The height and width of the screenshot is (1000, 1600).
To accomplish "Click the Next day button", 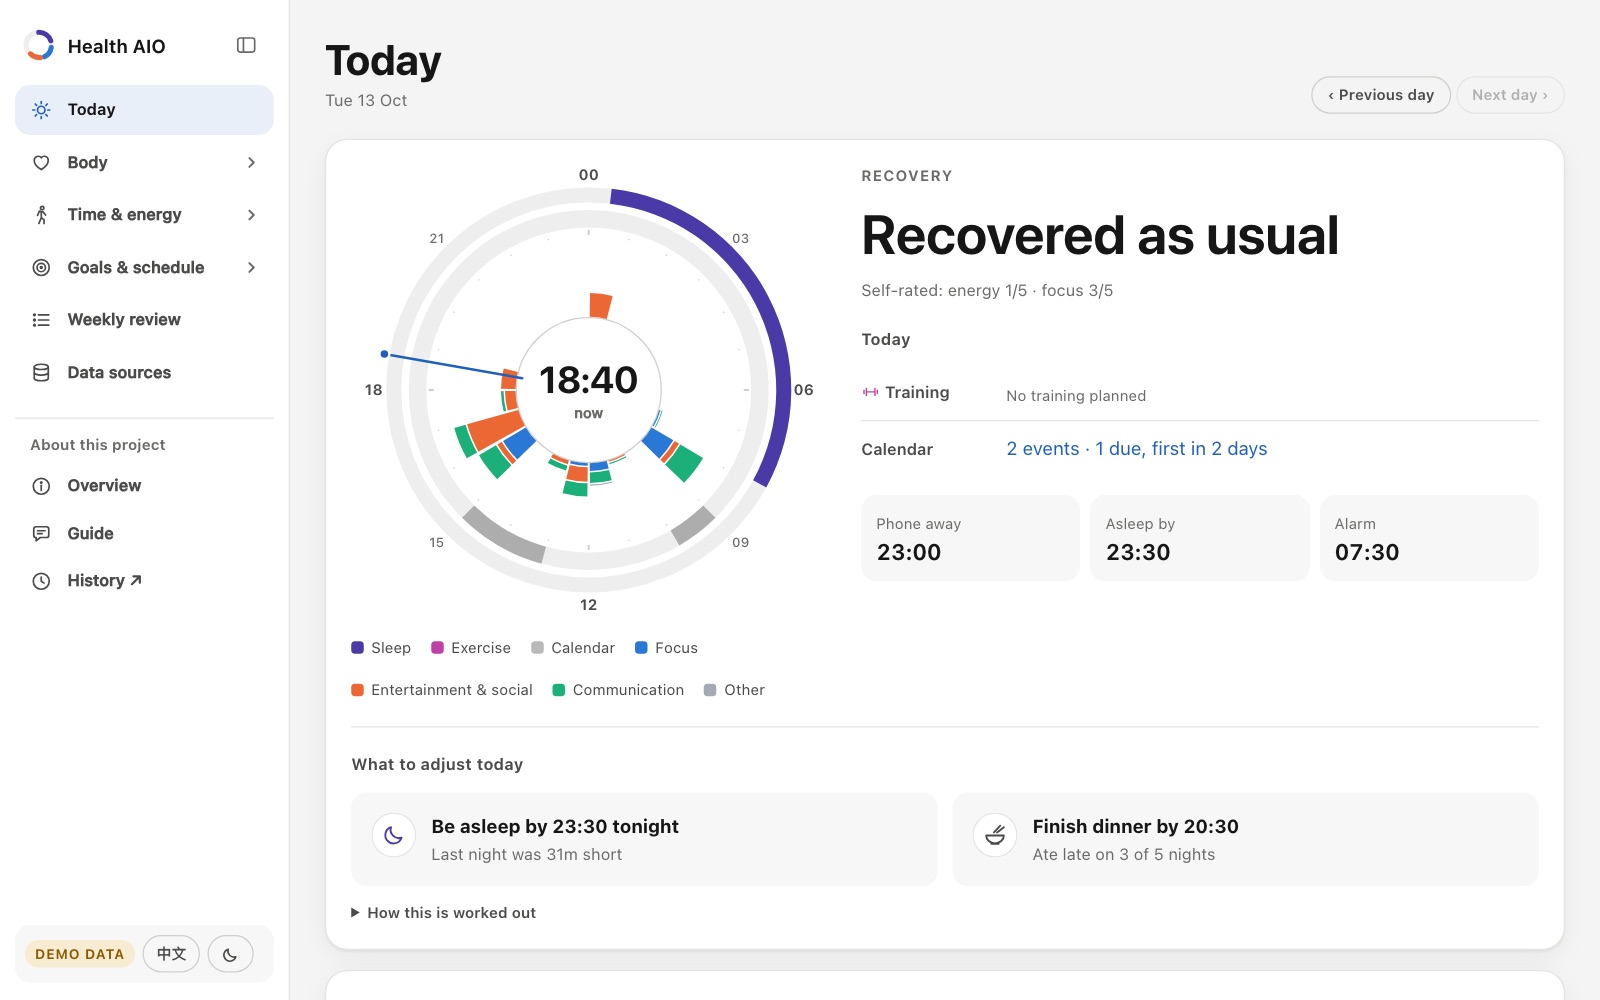I will coord(1510,95).
